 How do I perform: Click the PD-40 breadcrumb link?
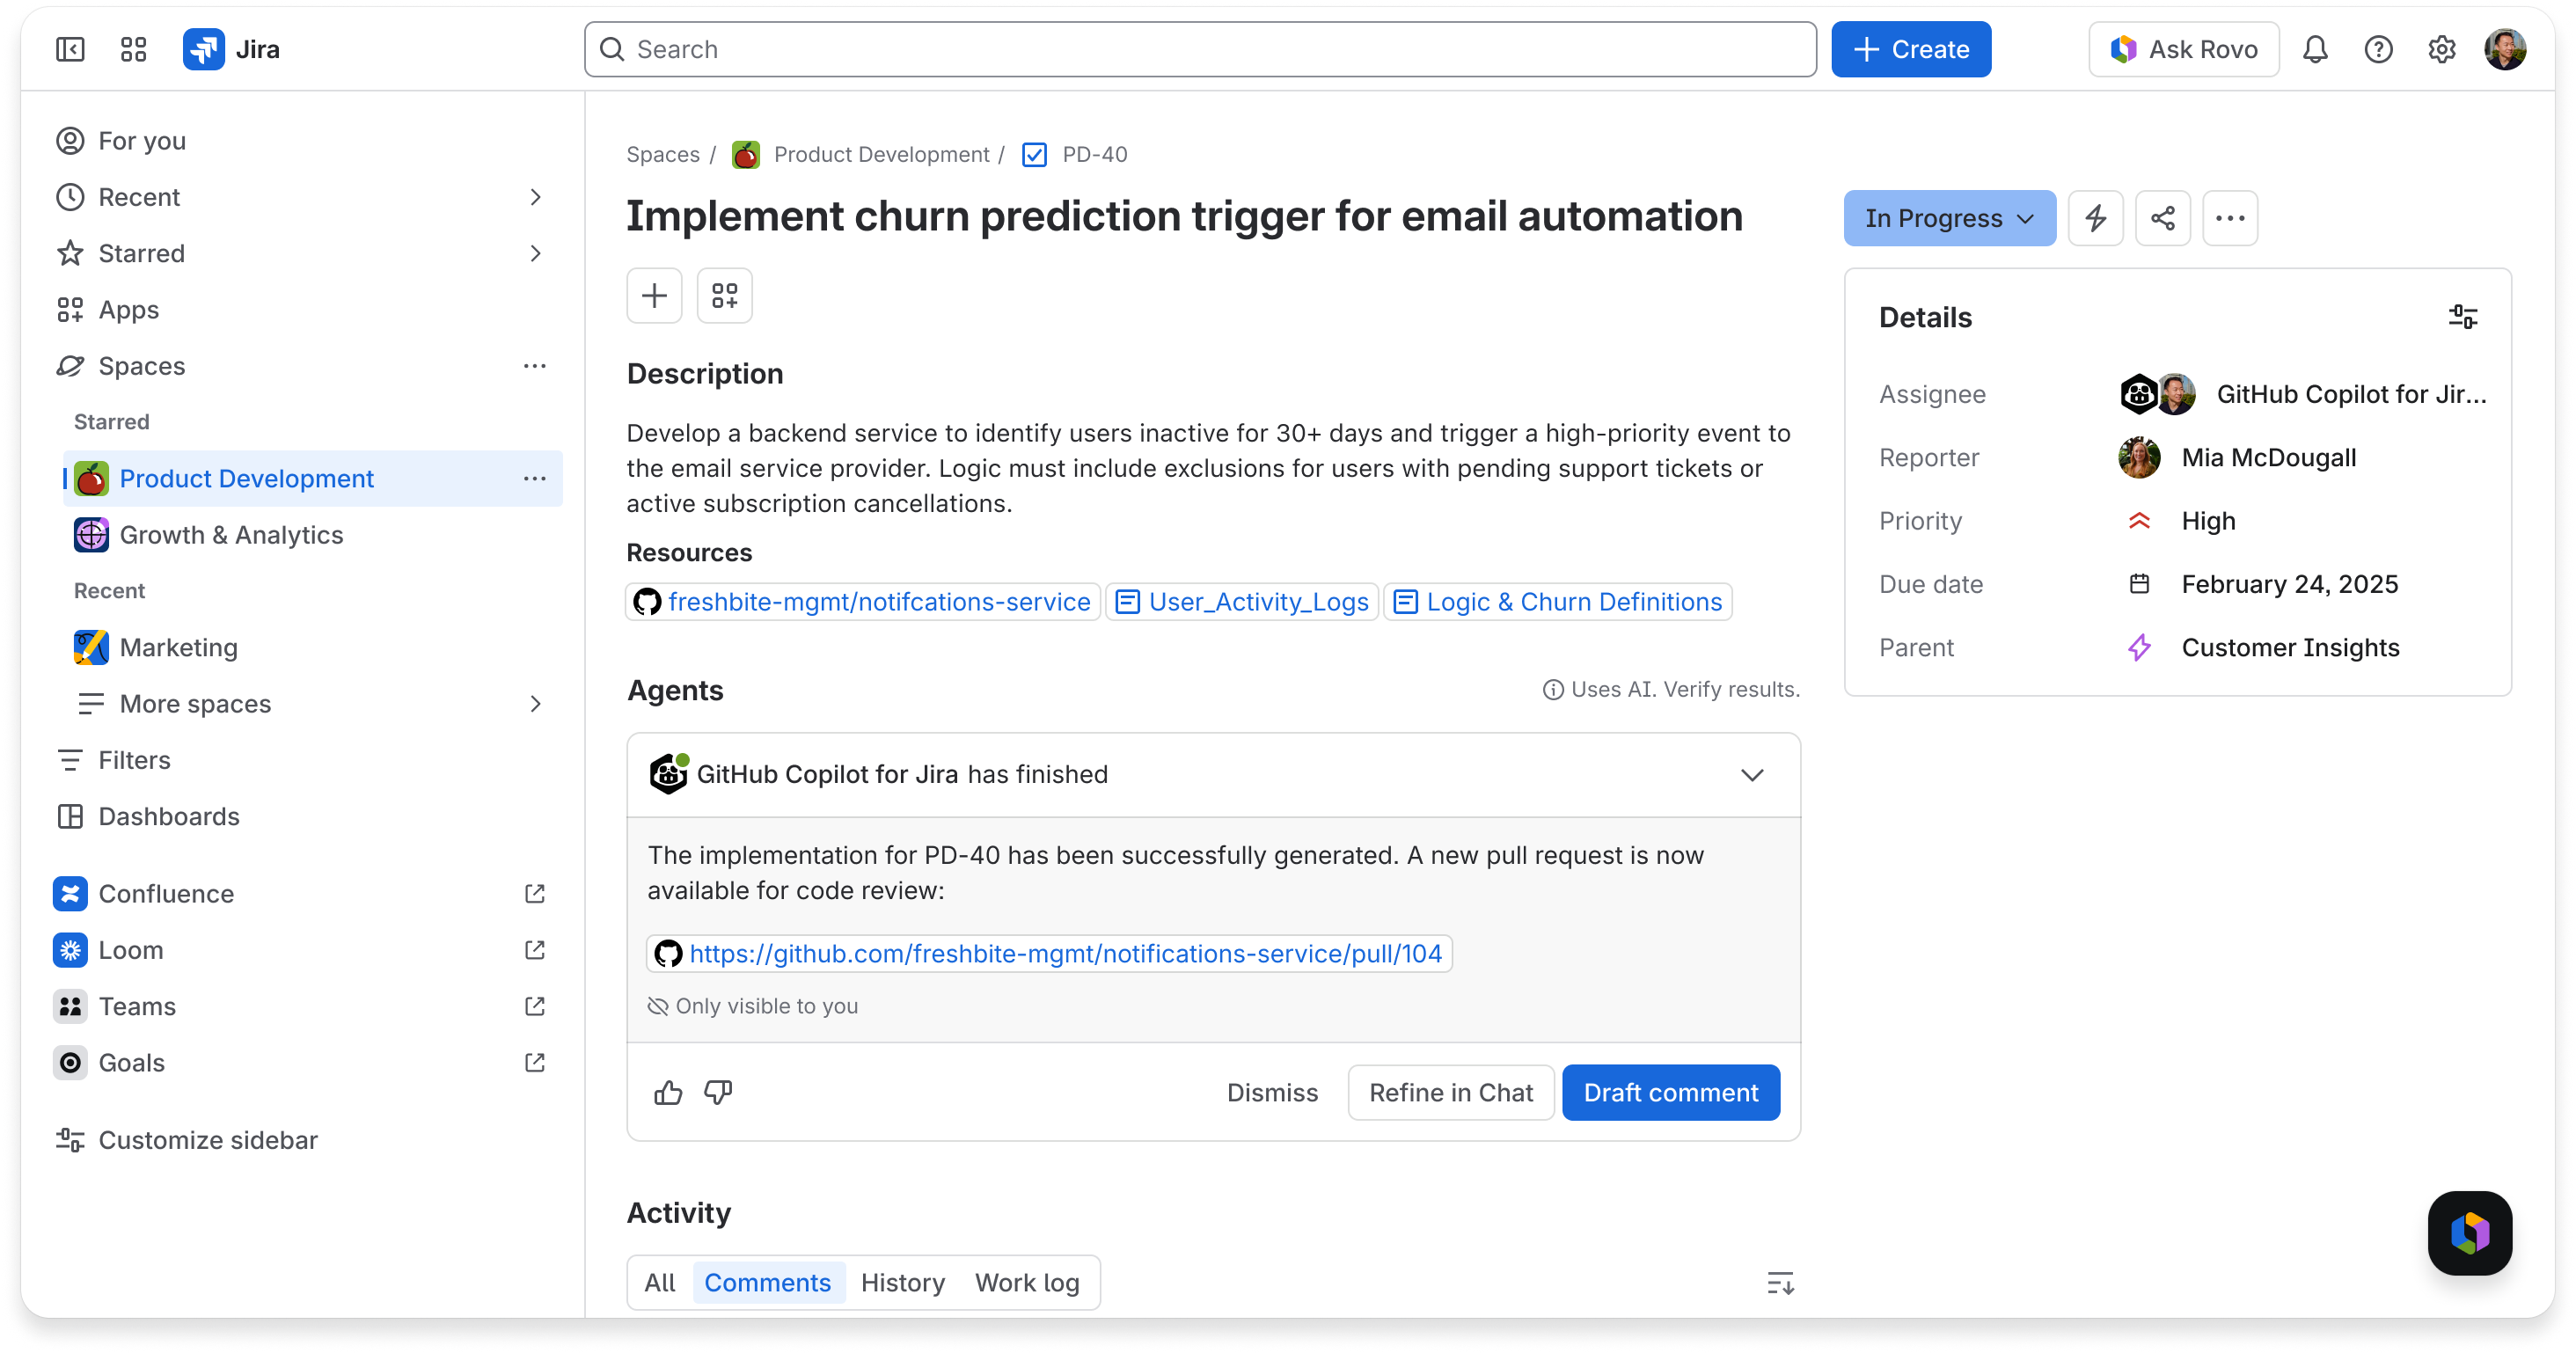coord(1094,154)
